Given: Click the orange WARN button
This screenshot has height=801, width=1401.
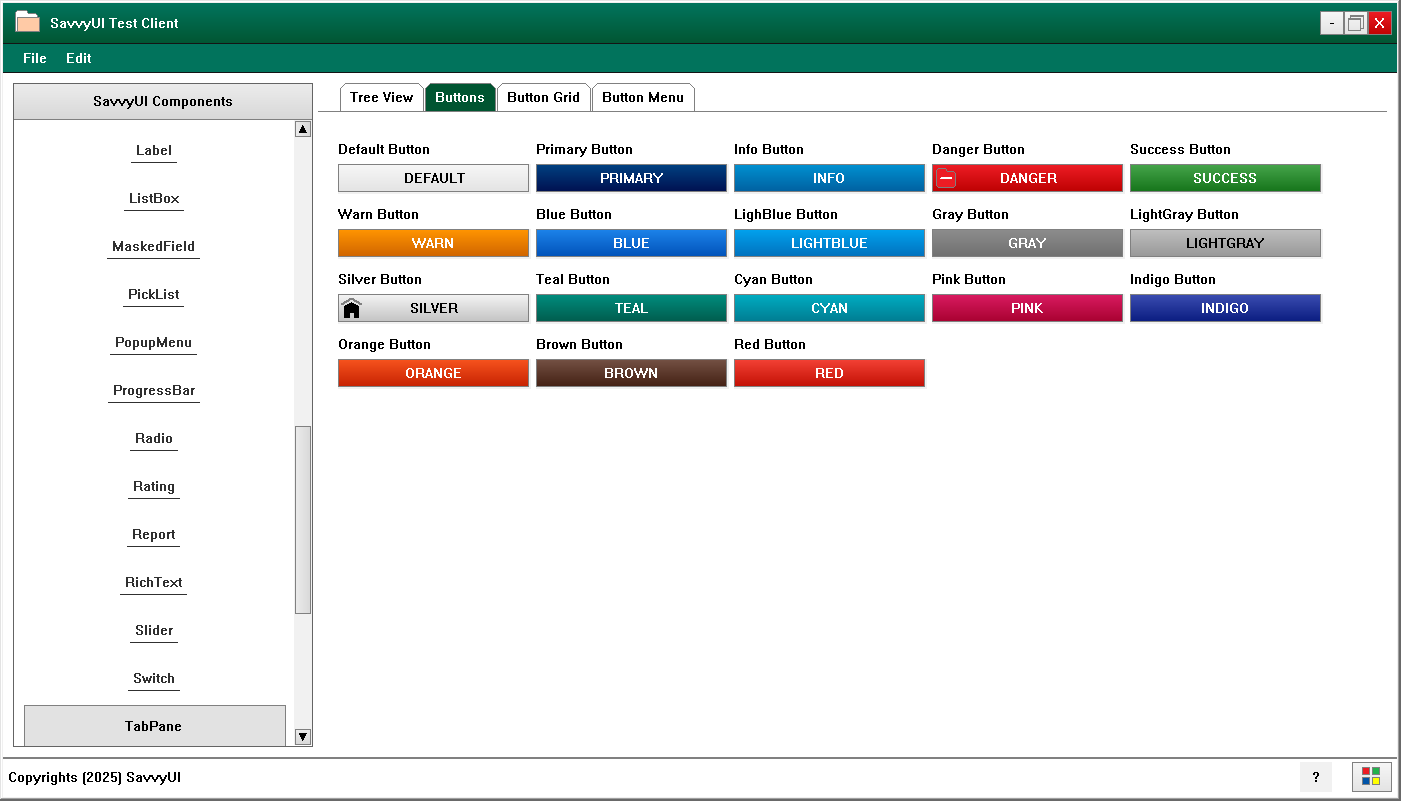Looking at the screenshot, I should click(x=433, y=243).
